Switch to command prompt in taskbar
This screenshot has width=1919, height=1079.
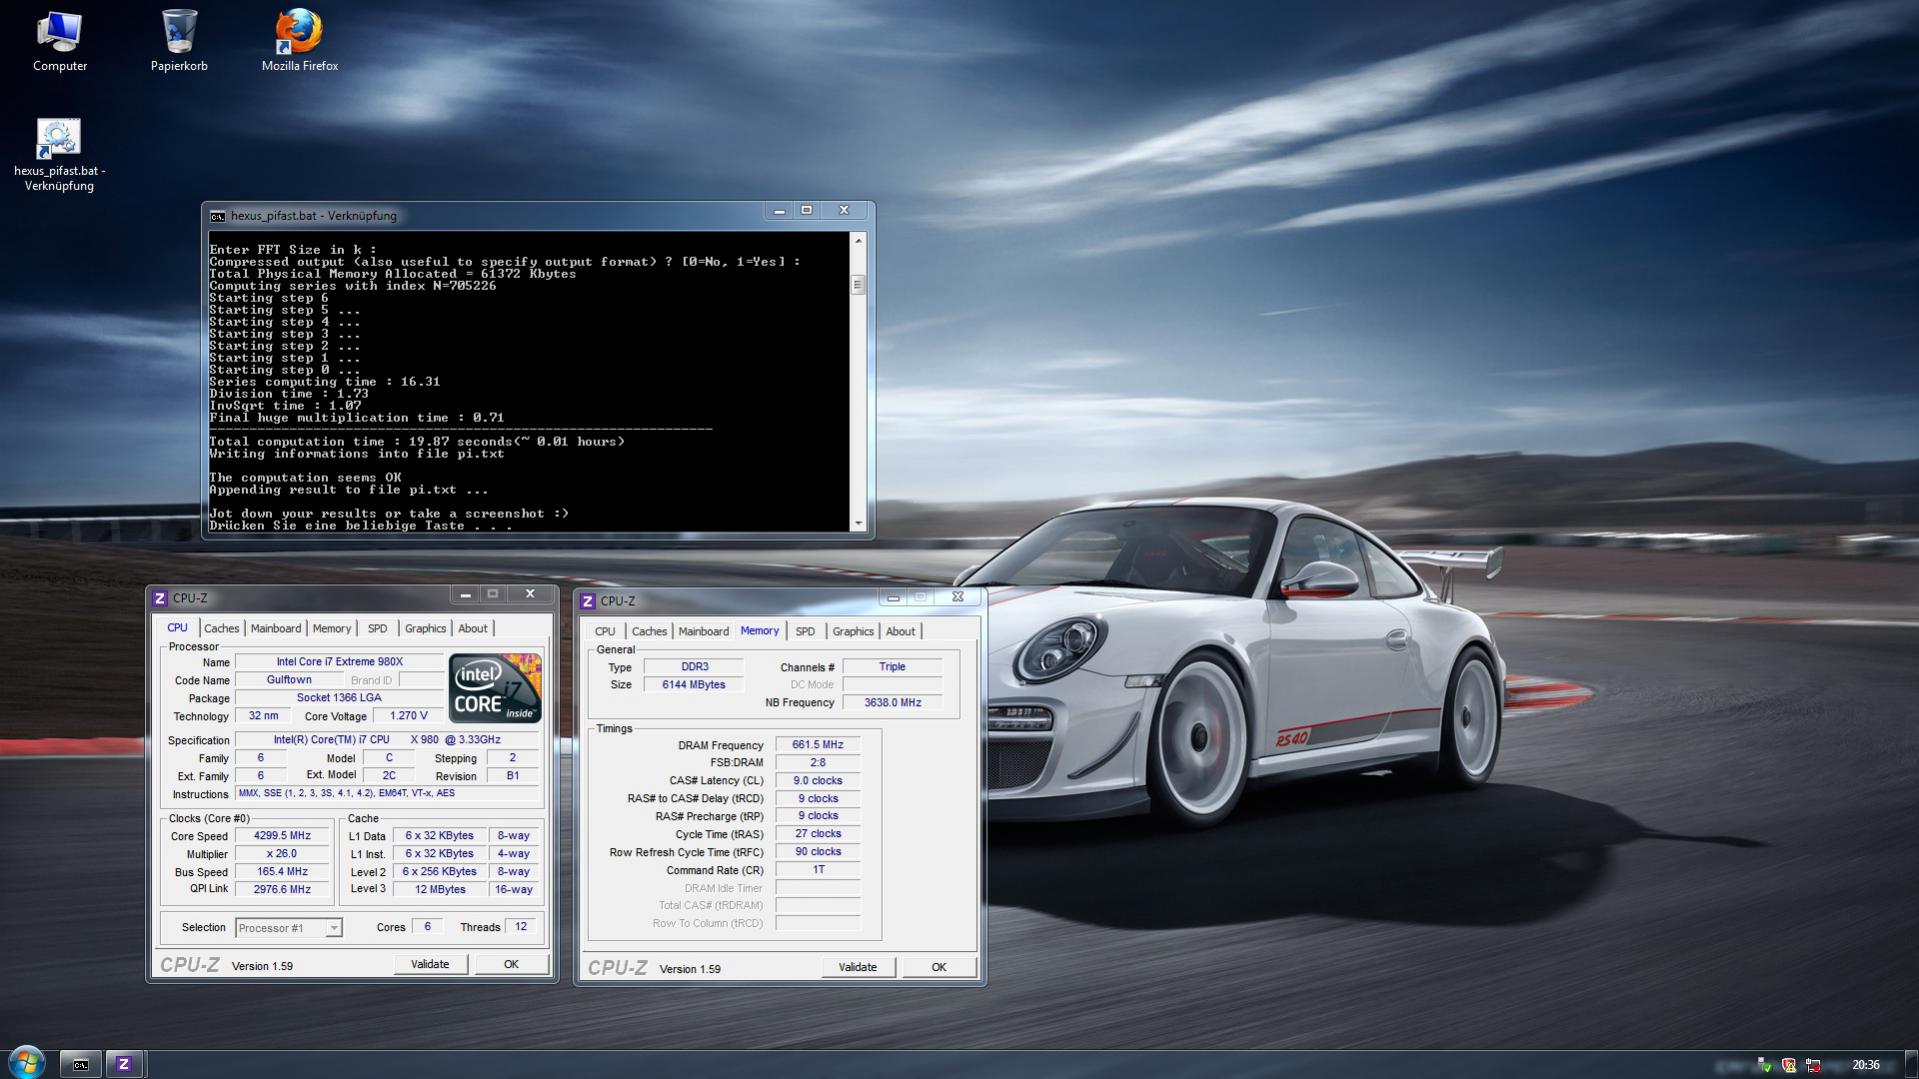[81, 1064]
